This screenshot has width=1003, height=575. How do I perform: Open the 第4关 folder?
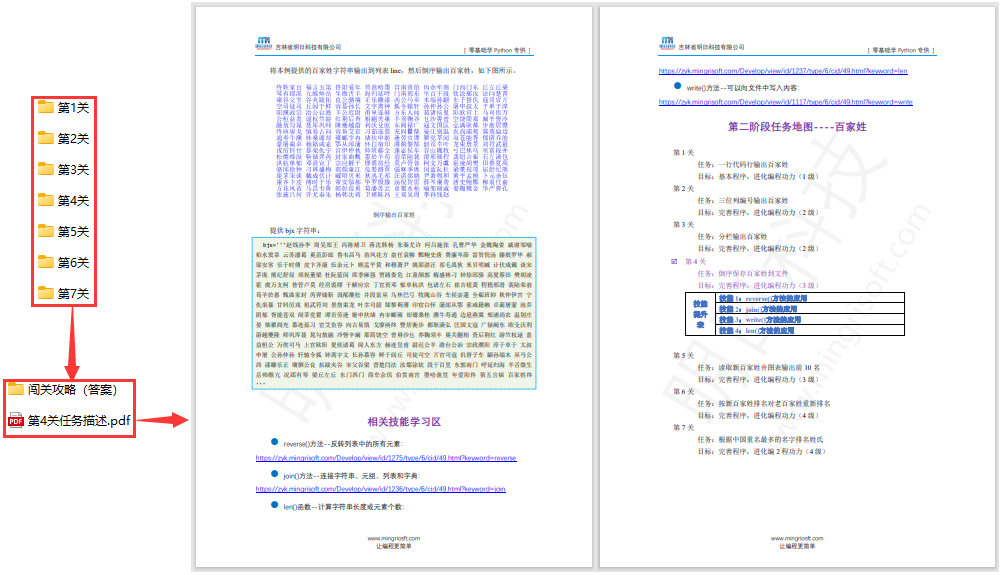[x=63, y=200]
